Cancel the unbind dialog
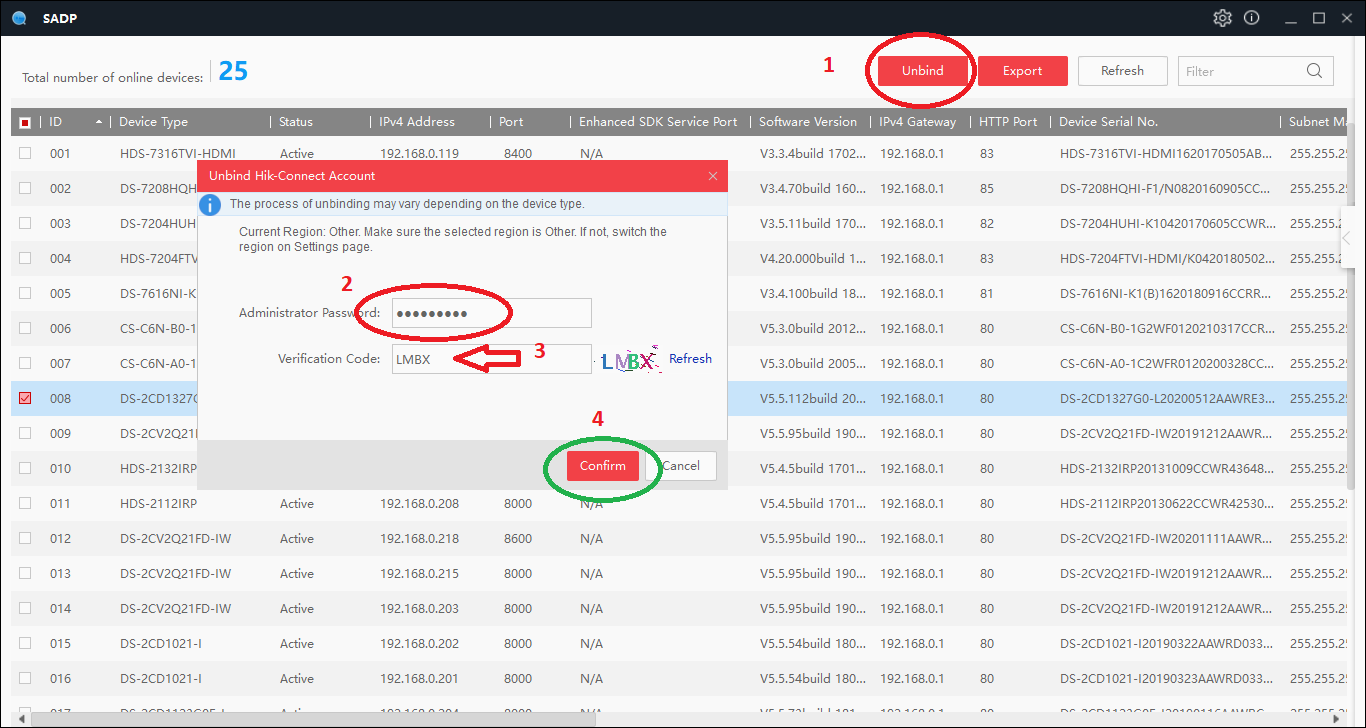 tap(681, 466)
